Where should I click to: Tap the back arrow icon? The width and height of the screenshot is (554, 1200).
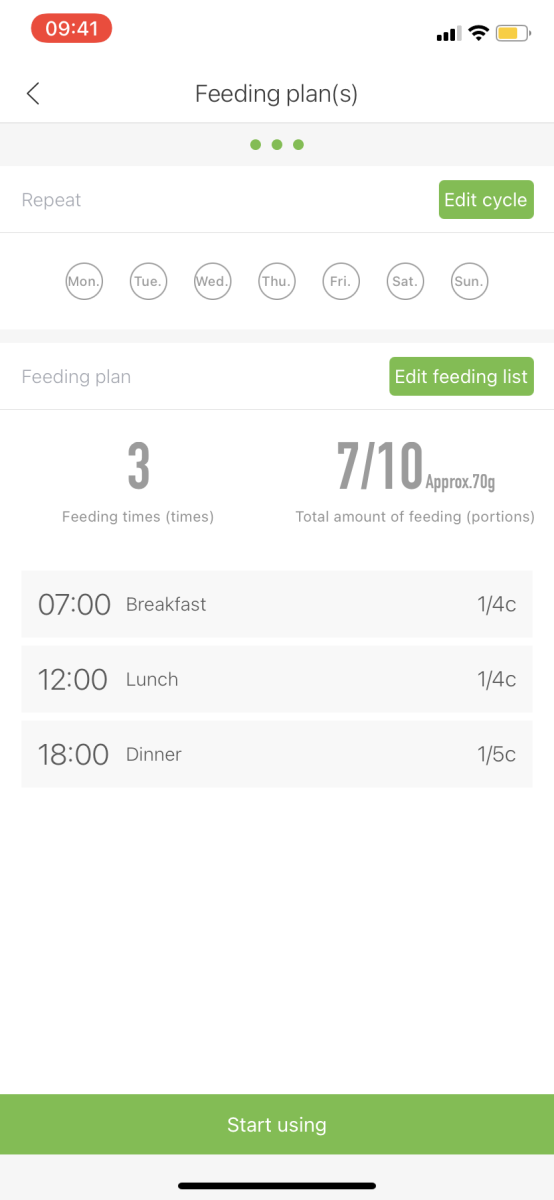(x=33, y=94)
